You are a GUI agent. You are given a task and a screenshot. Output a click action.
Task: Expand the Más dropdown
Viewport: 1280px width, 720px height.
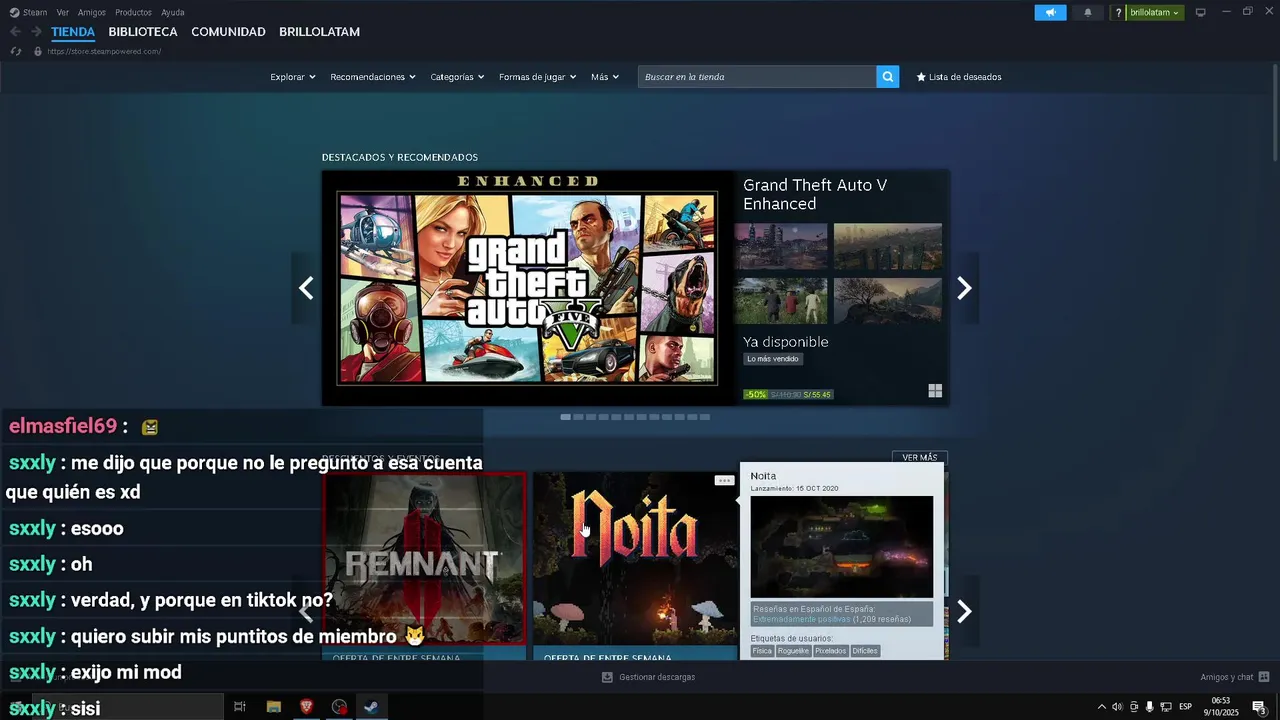pos(605,77)
